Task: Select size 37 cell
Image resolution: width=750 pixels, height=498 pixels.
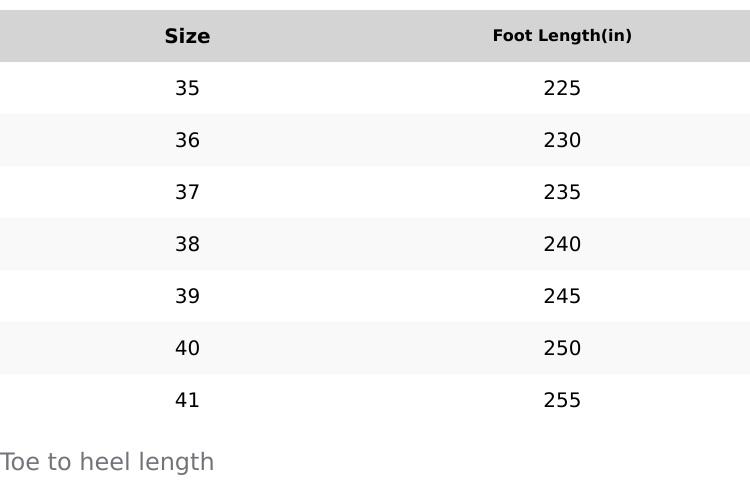Action: tap(187, 192)
